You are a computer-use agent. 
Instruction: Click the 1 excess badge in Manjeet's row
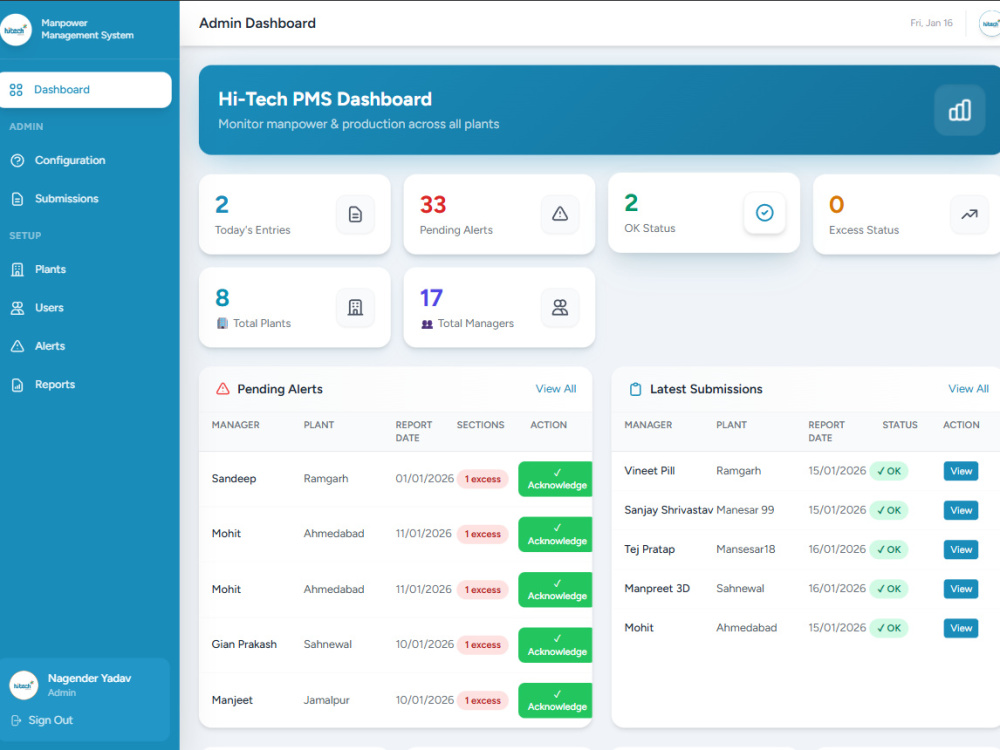tap(482, 701)
